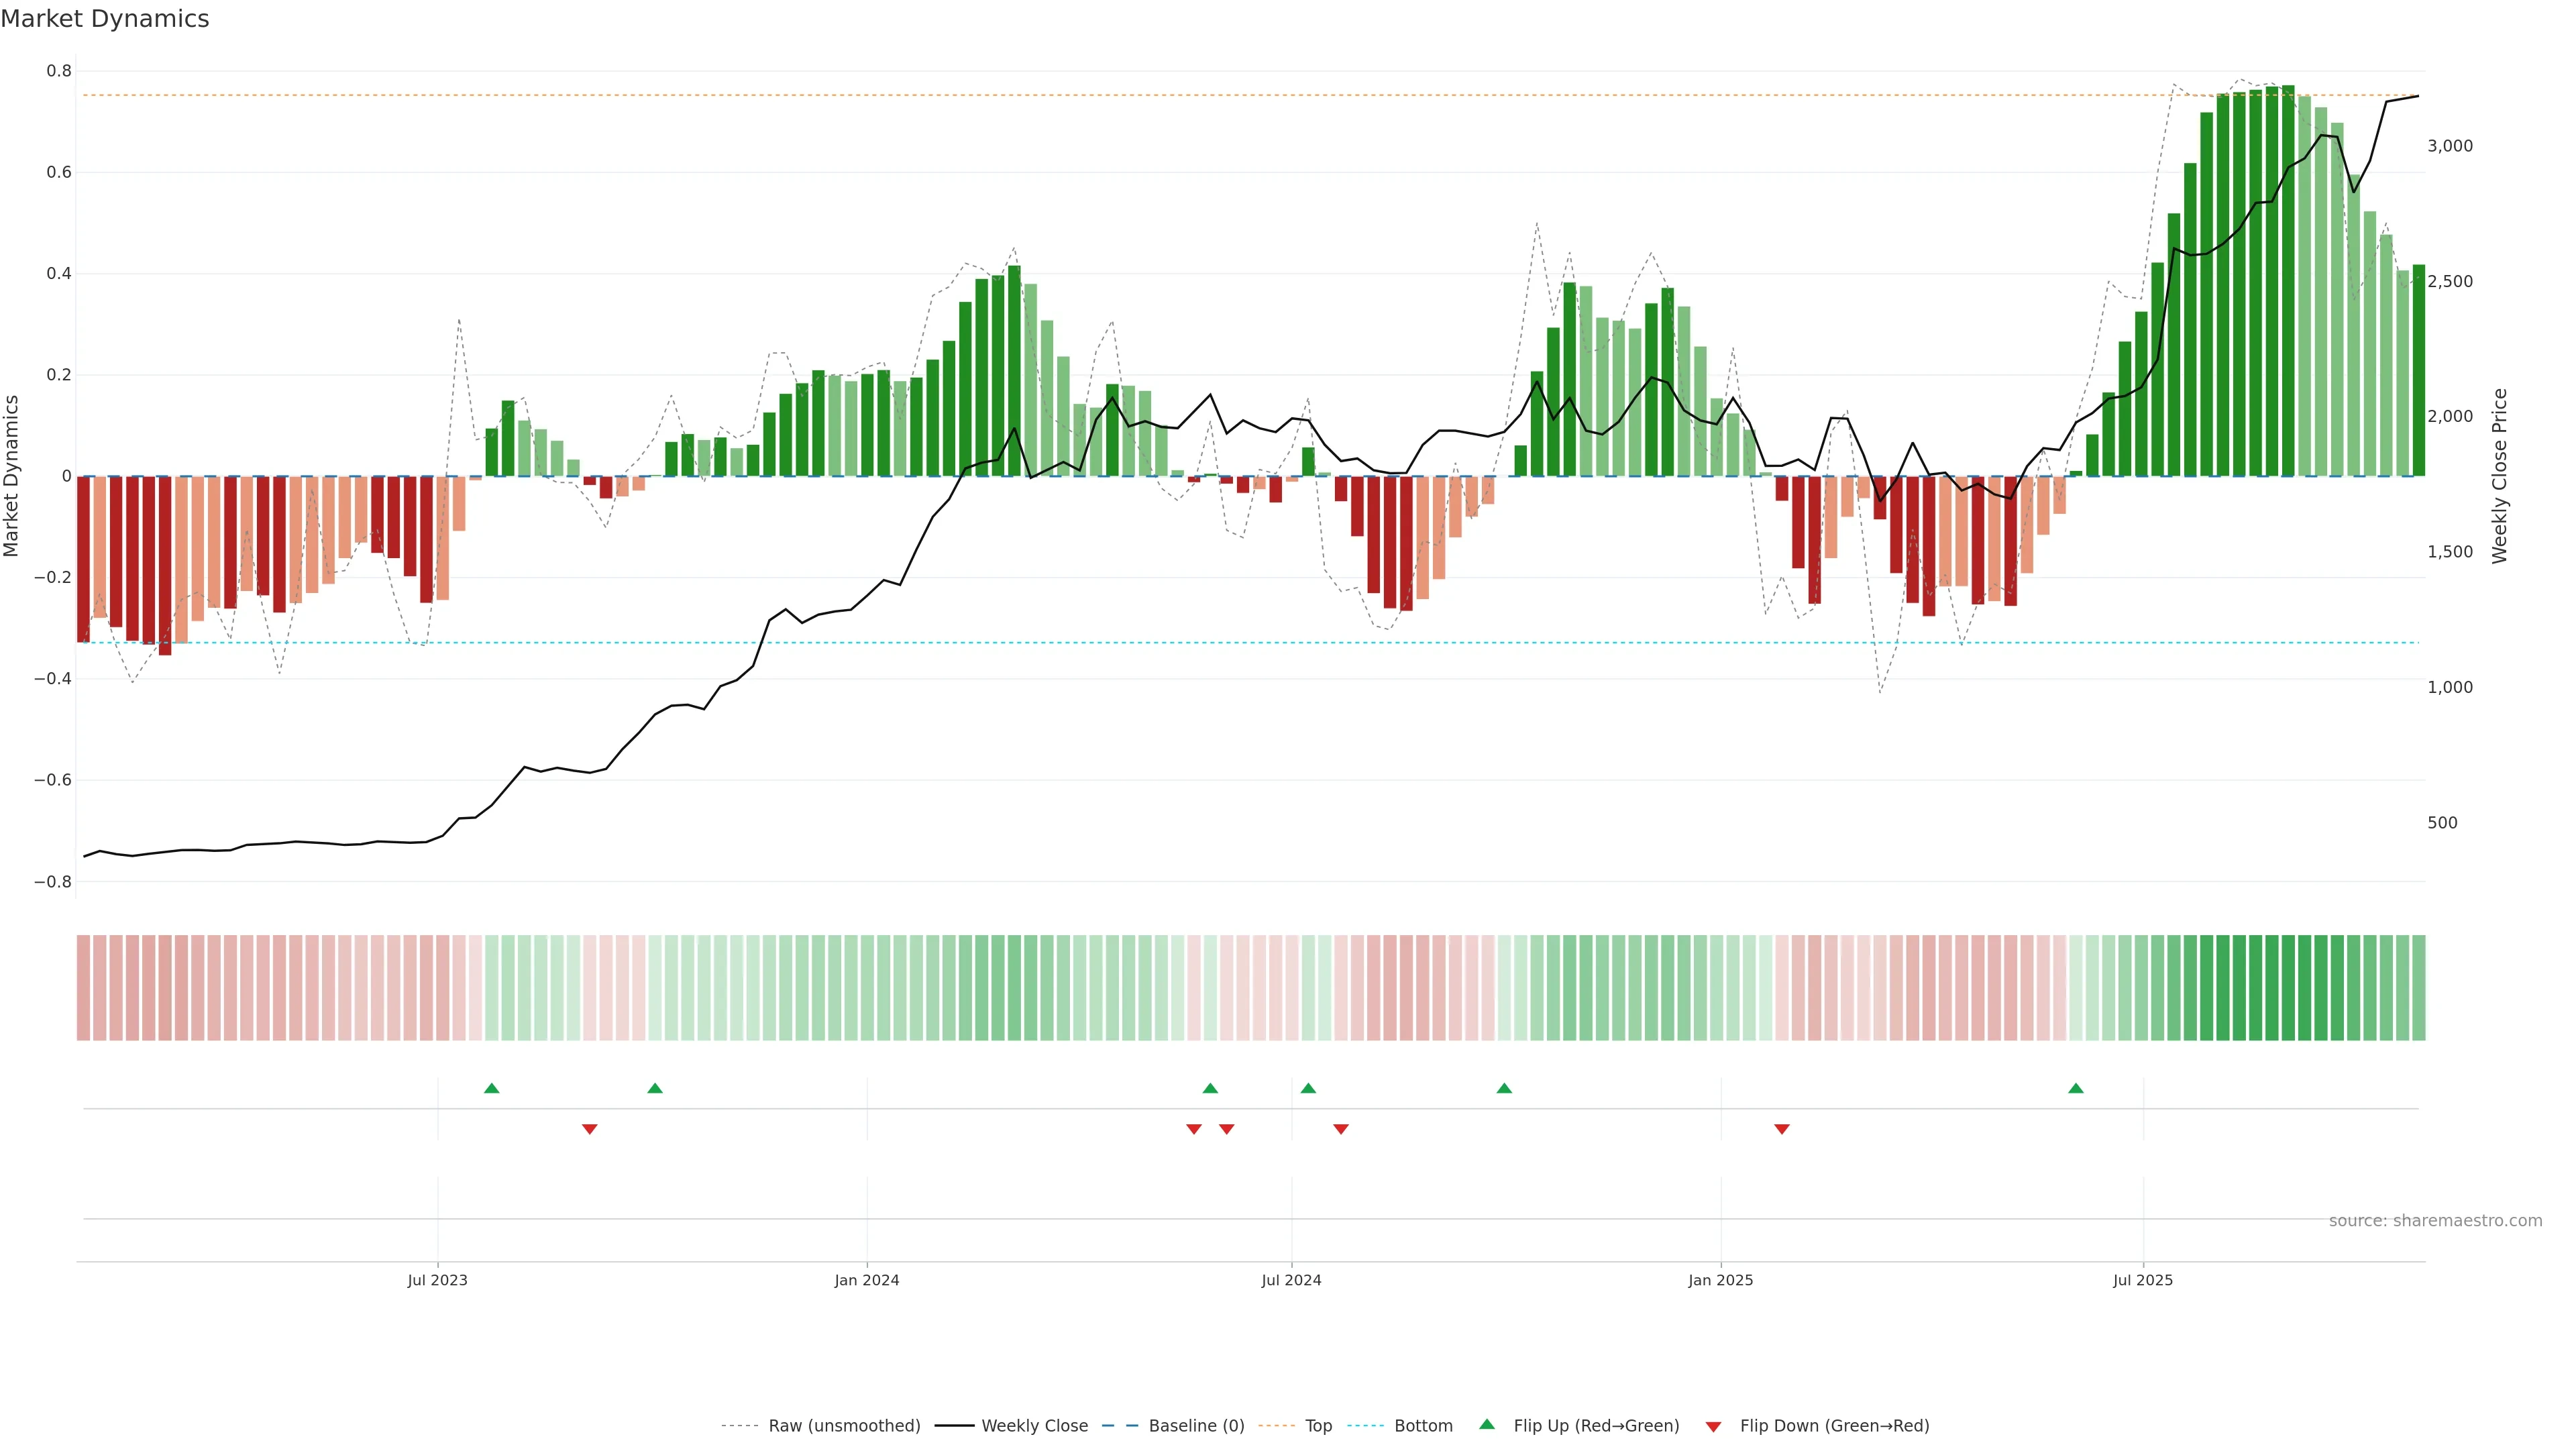The image size is (2576, 1449).
Task: Click the first green flip-up triangle after Jul 2023
Action: (x=491, y=1088)
